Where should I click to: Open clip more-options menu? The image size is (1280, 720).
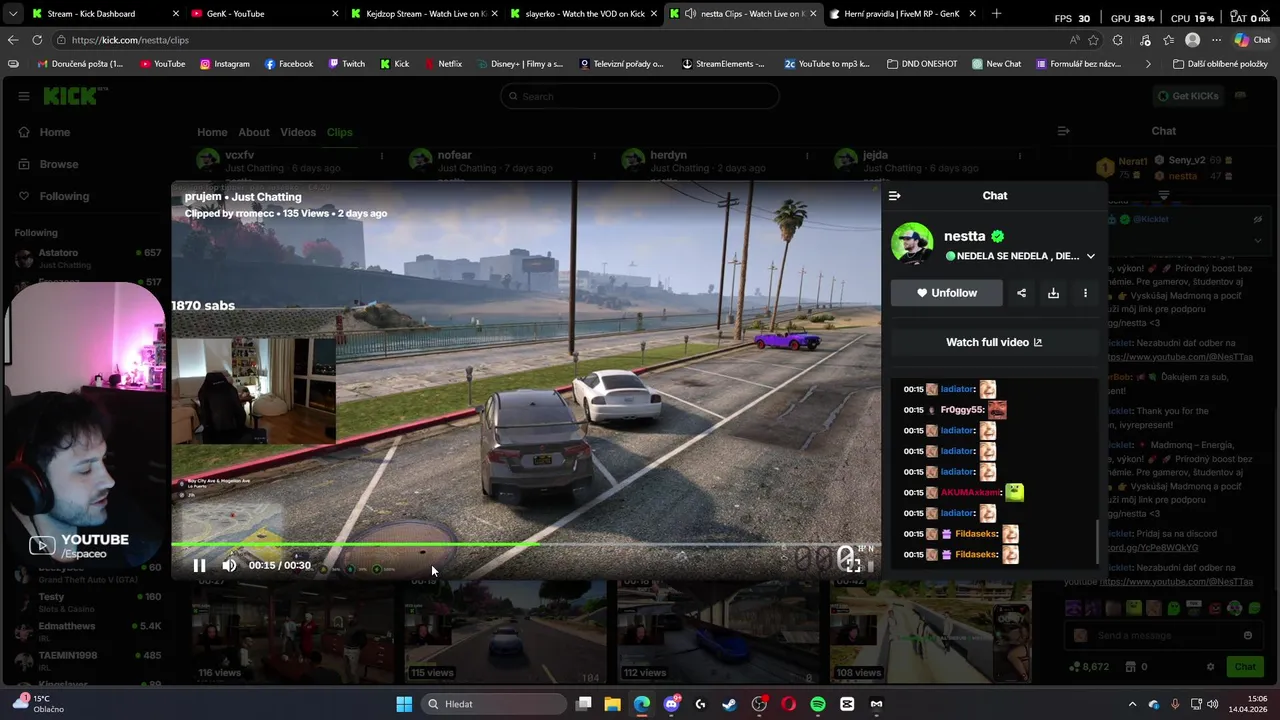1085,293
